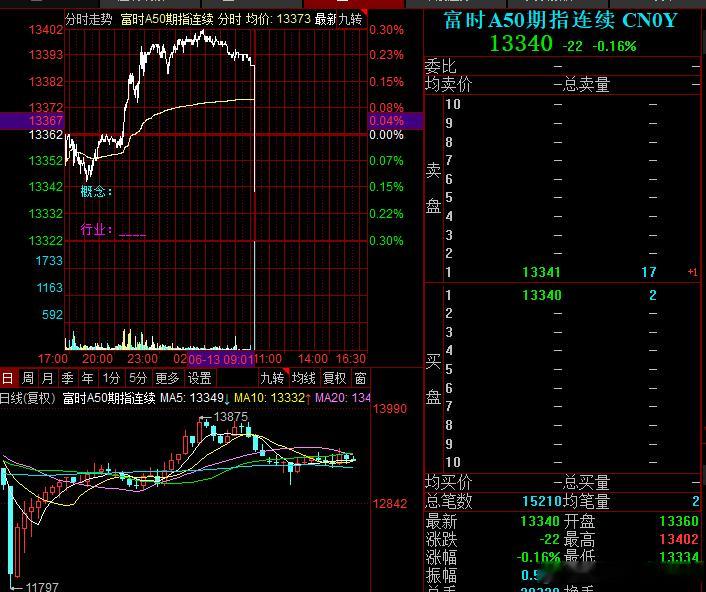Screen dimensions: 706x592
Task: Click buy level 1 price 13340
Action: (x=542, y=295)
